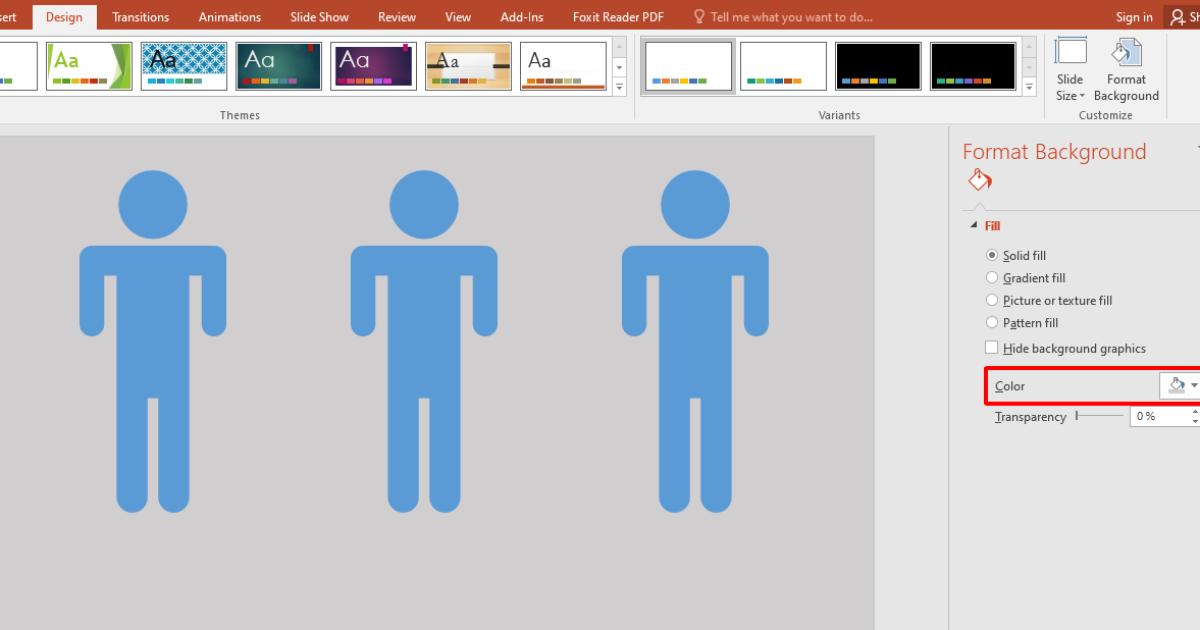Expand the Variants gallery more arrow
The image size is (1200, 630).
point(1030,87)
